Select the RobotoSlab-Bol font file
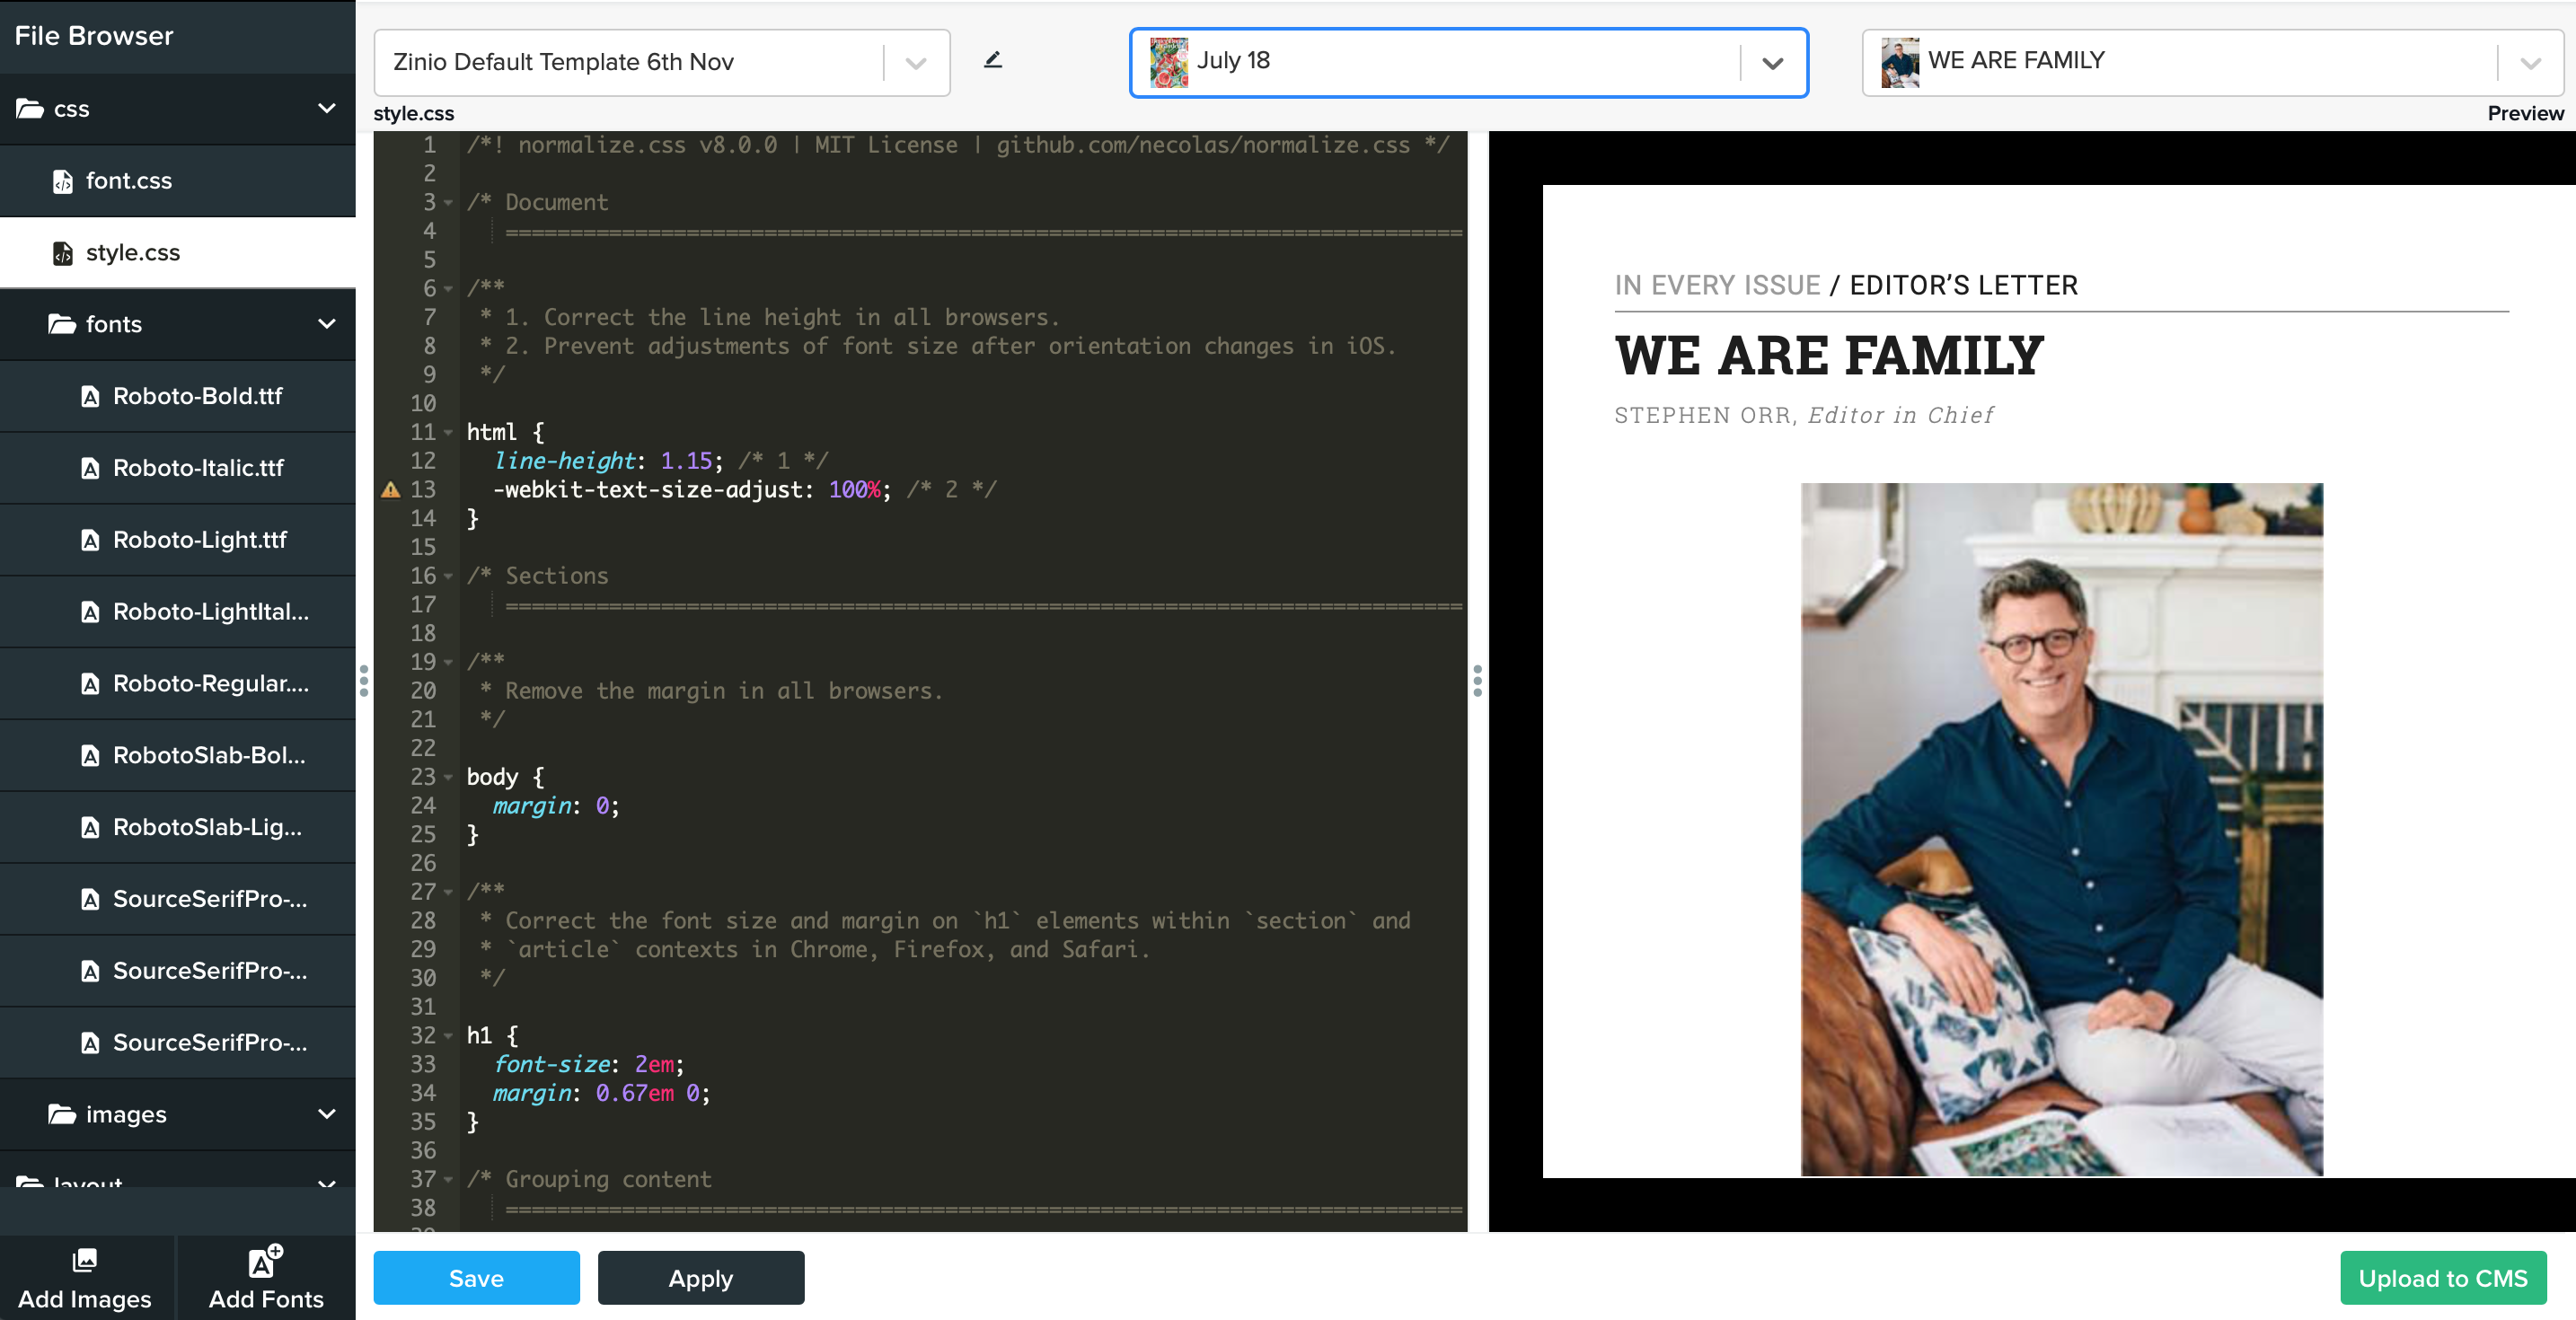Image resolution: width=2576 pixels, height=1320 pixels. point(178,756)
